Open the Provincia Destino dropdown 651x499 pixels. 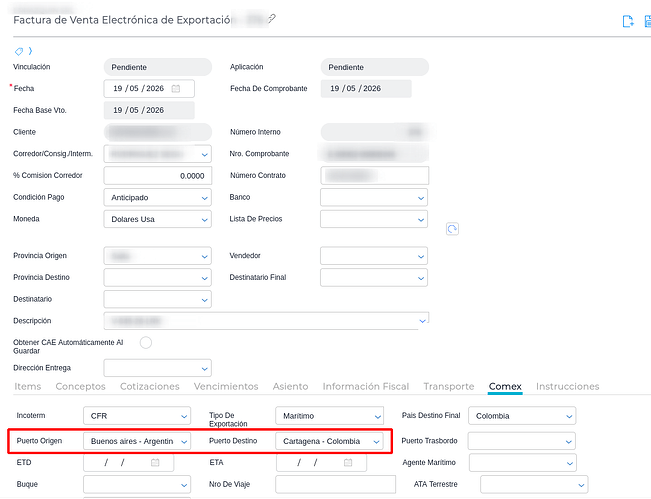tap(157, 278)
